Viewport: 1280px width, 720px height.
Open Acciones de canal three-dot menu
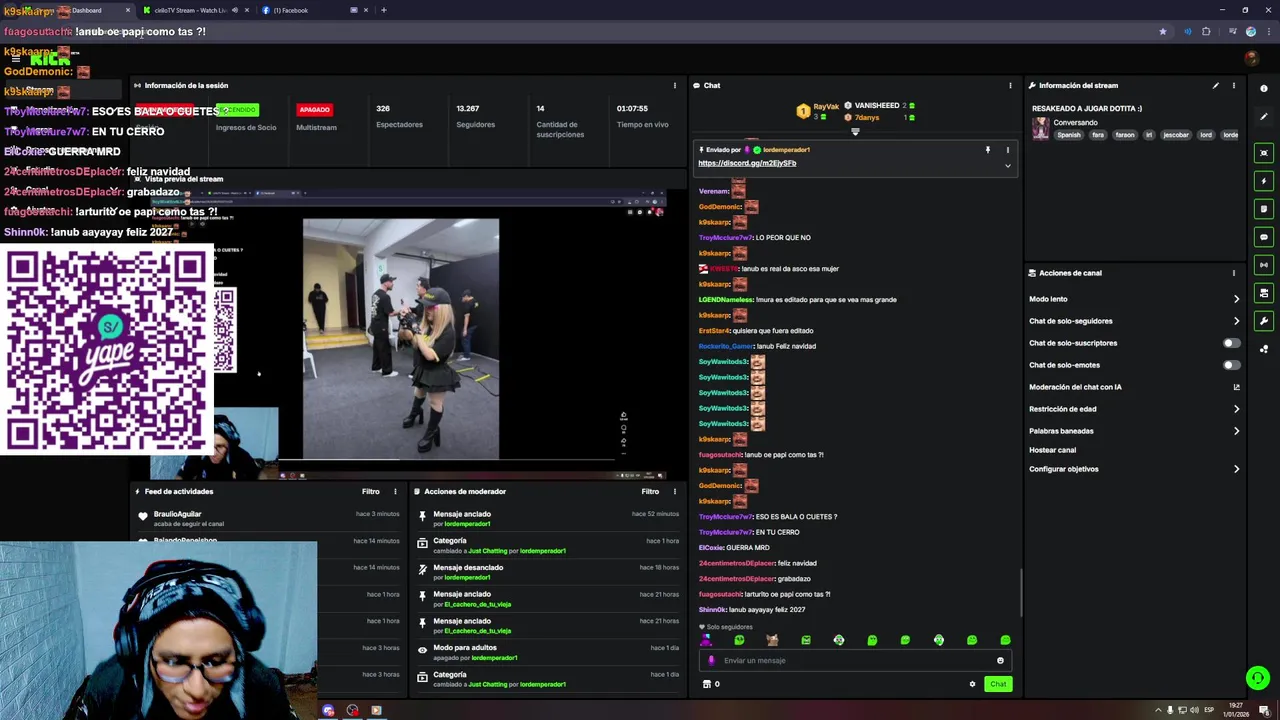pos(1234,273)
